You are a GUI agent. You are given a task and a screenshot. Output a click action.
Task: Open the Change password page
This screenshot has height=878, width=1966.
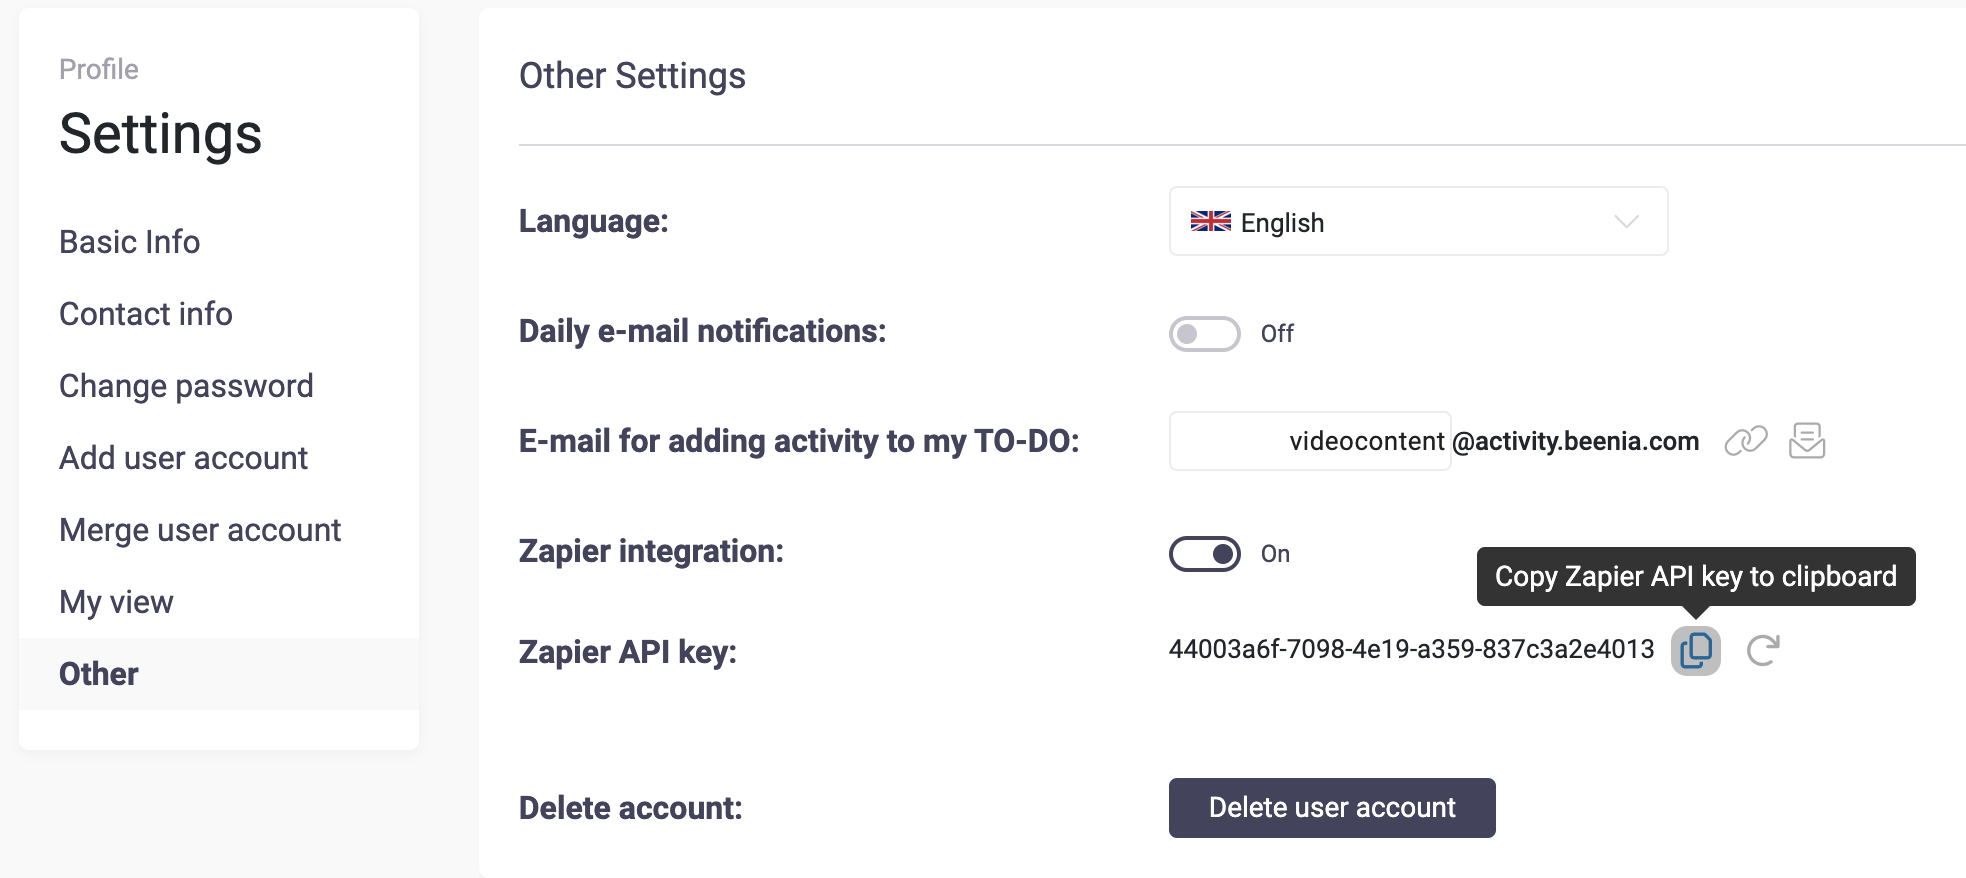(186, 386)
